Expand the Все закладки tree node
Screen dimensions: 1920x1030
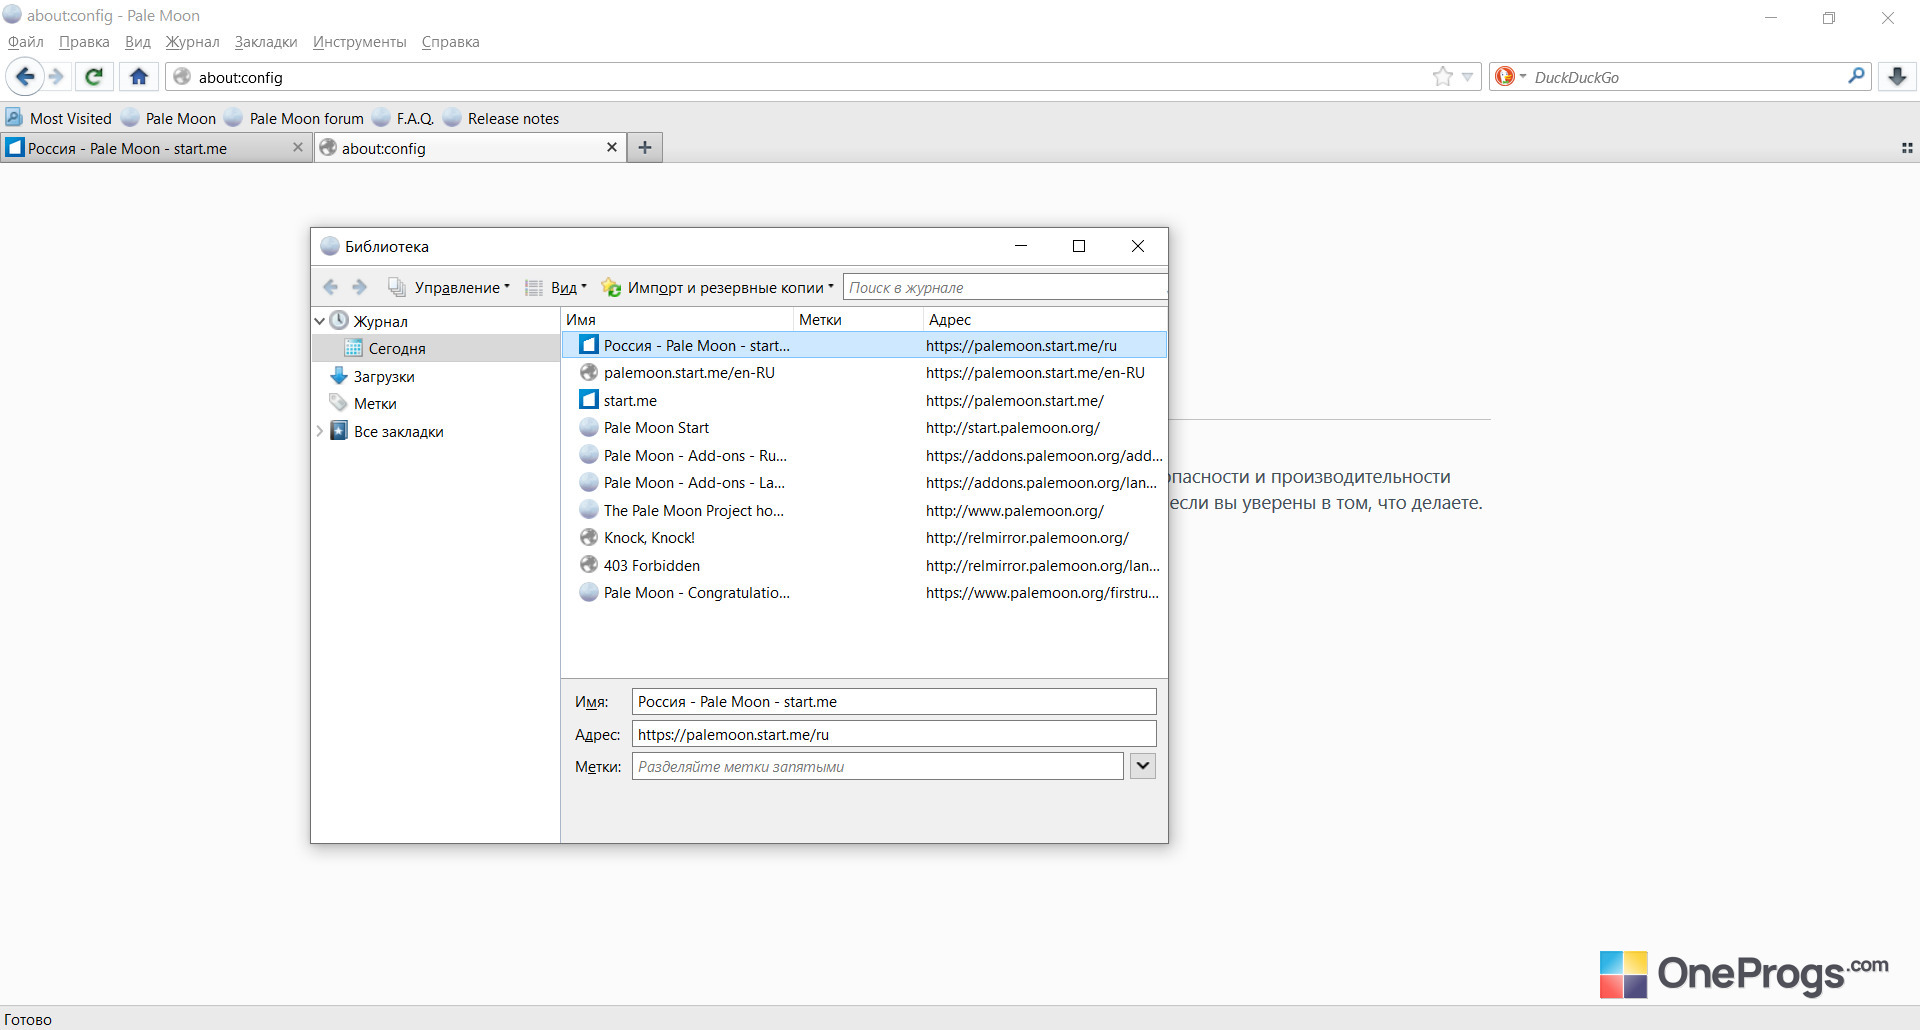(x=320, y=431)
